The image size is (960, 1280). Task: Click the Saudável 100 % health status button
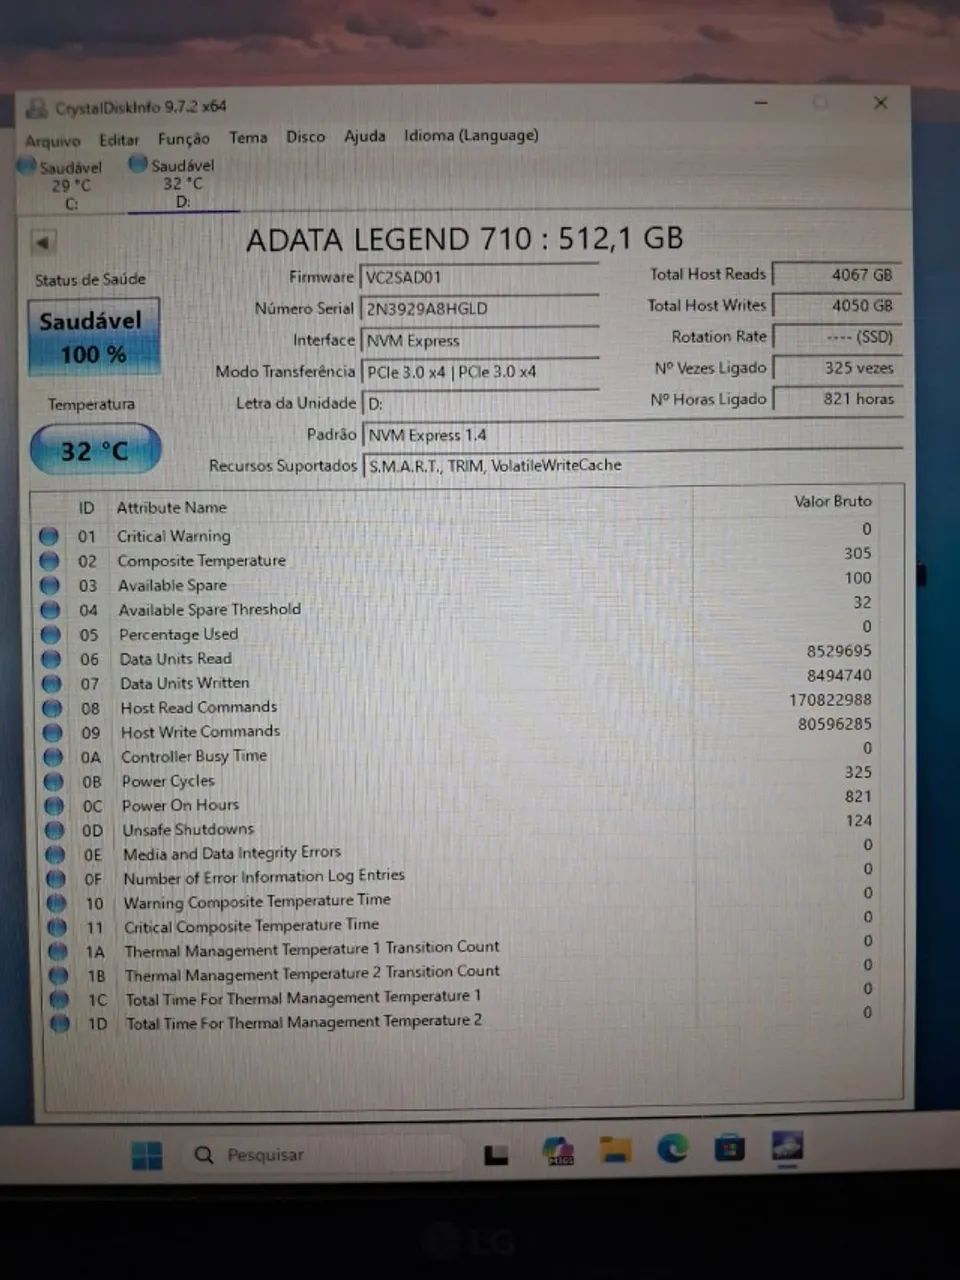pos(93,337)
